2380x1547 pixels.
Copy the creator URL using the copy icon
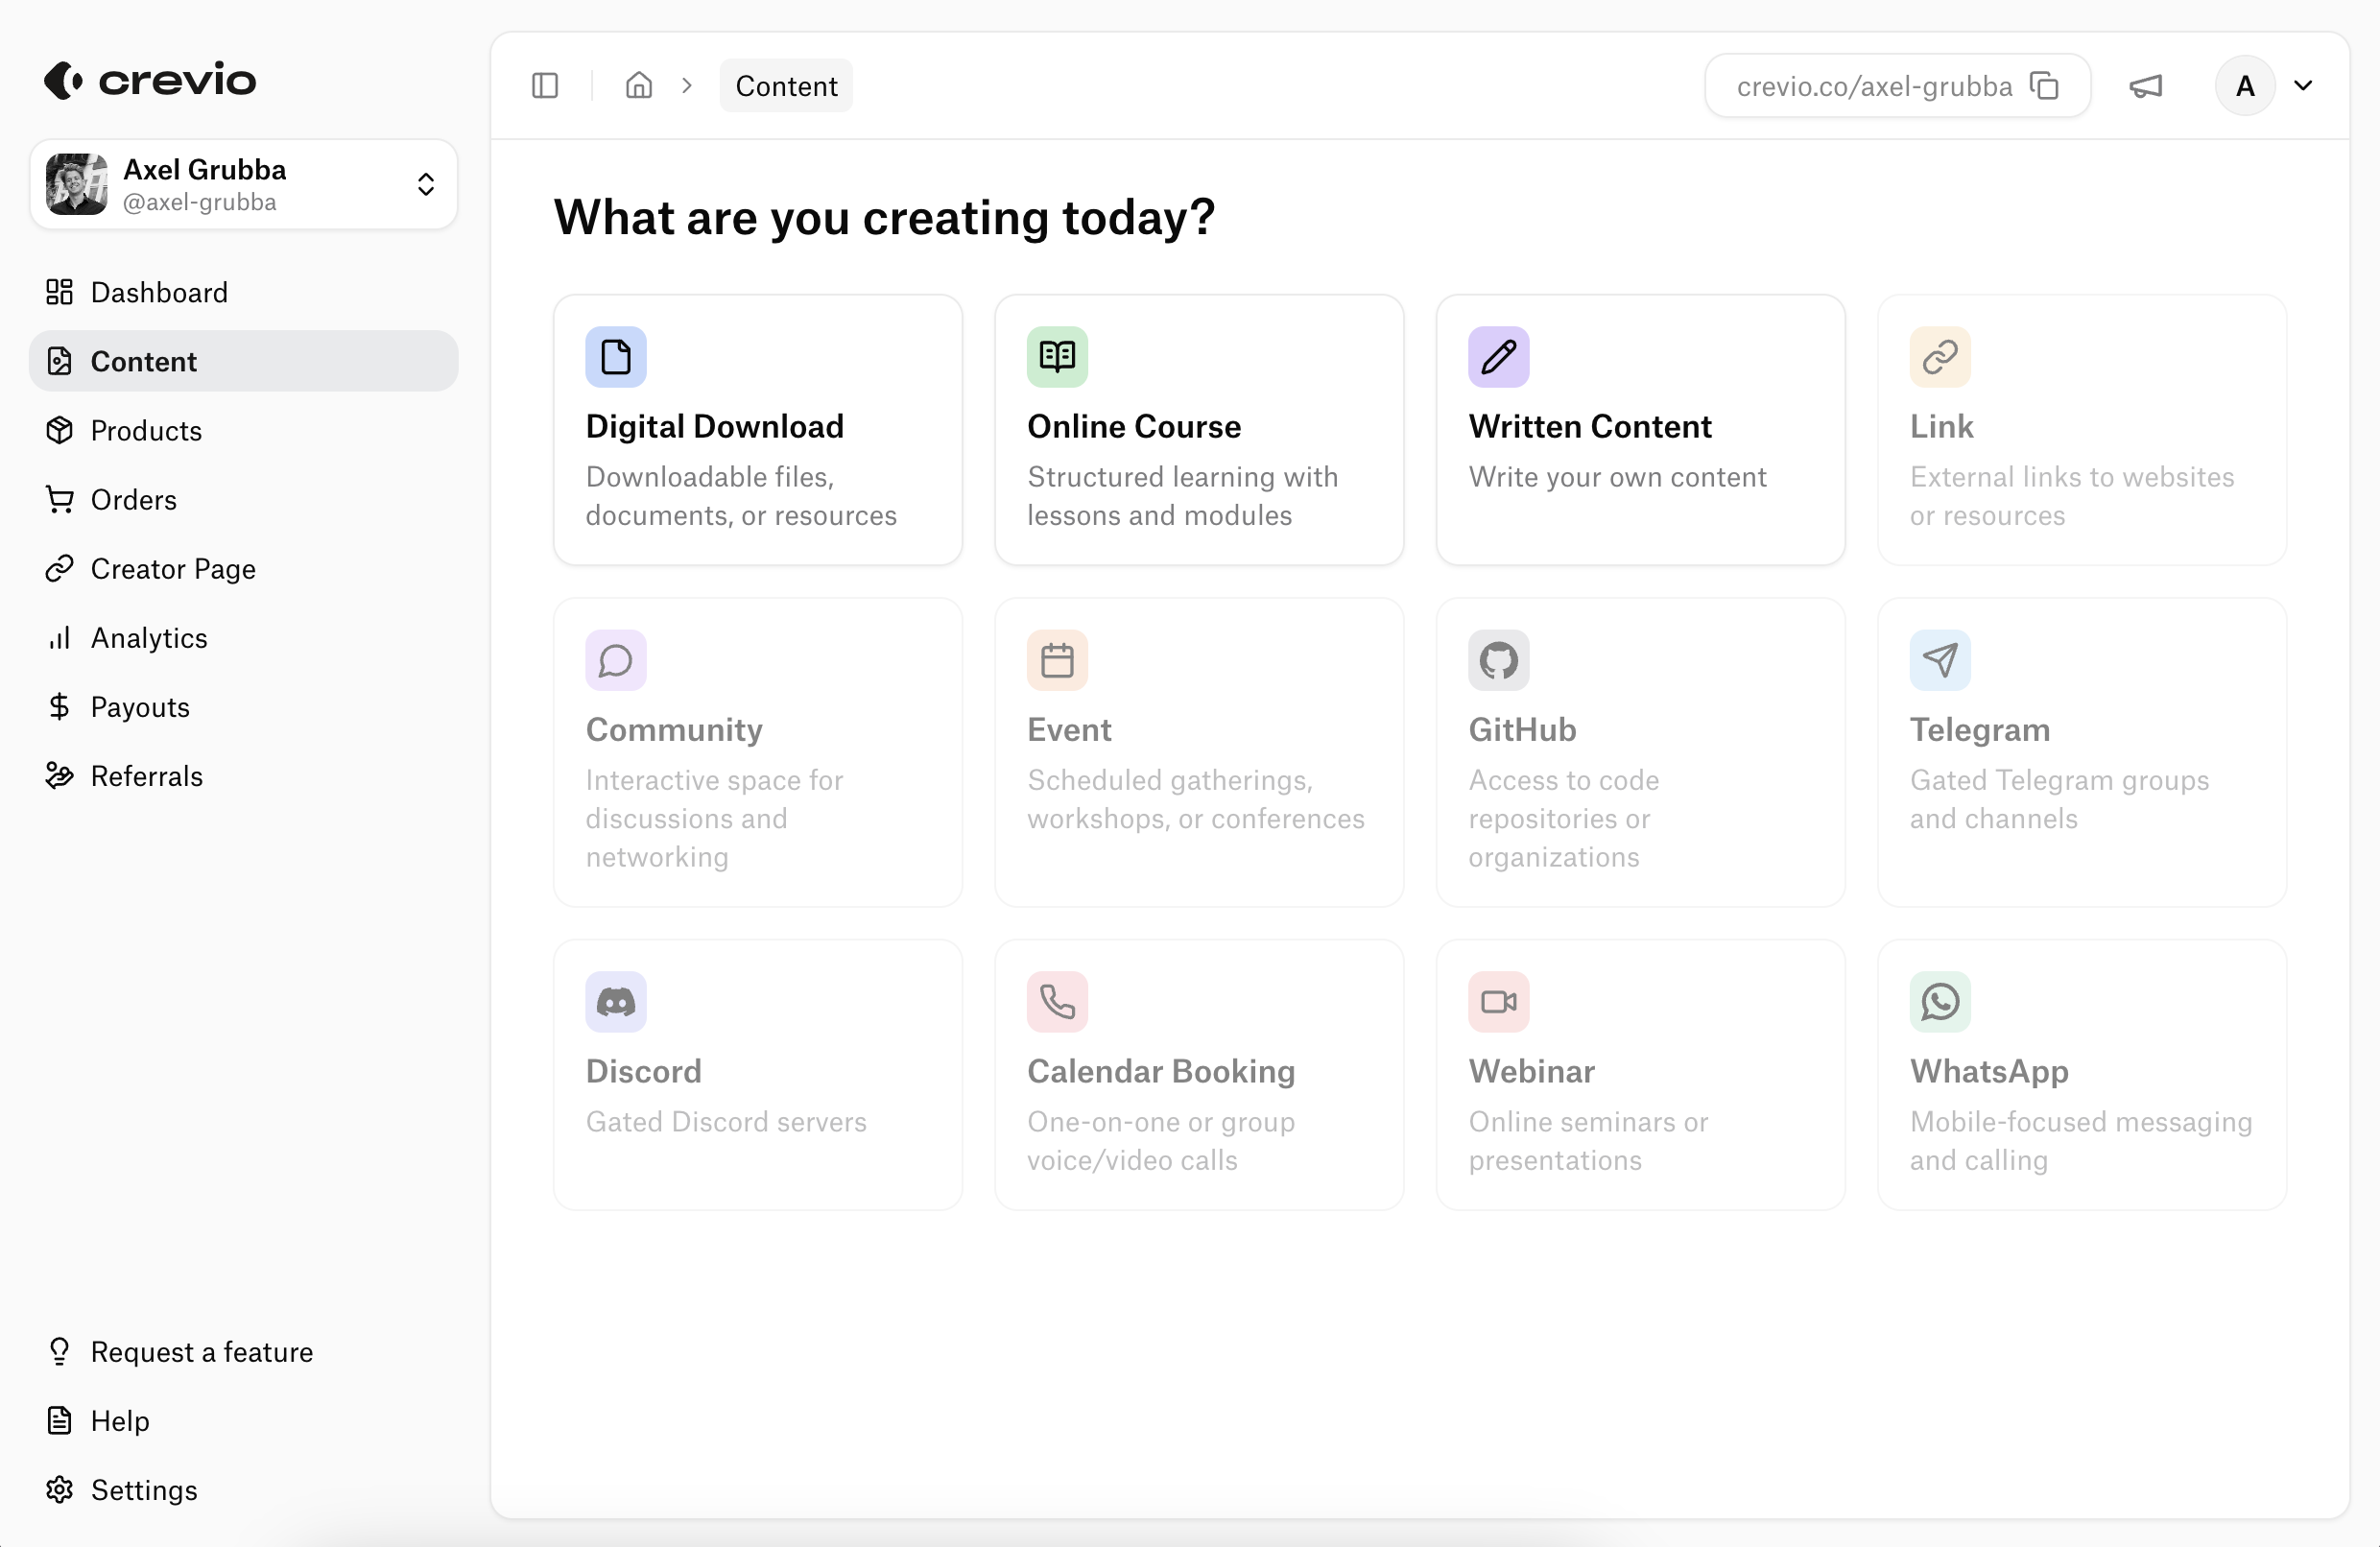tap(2044, 85)
